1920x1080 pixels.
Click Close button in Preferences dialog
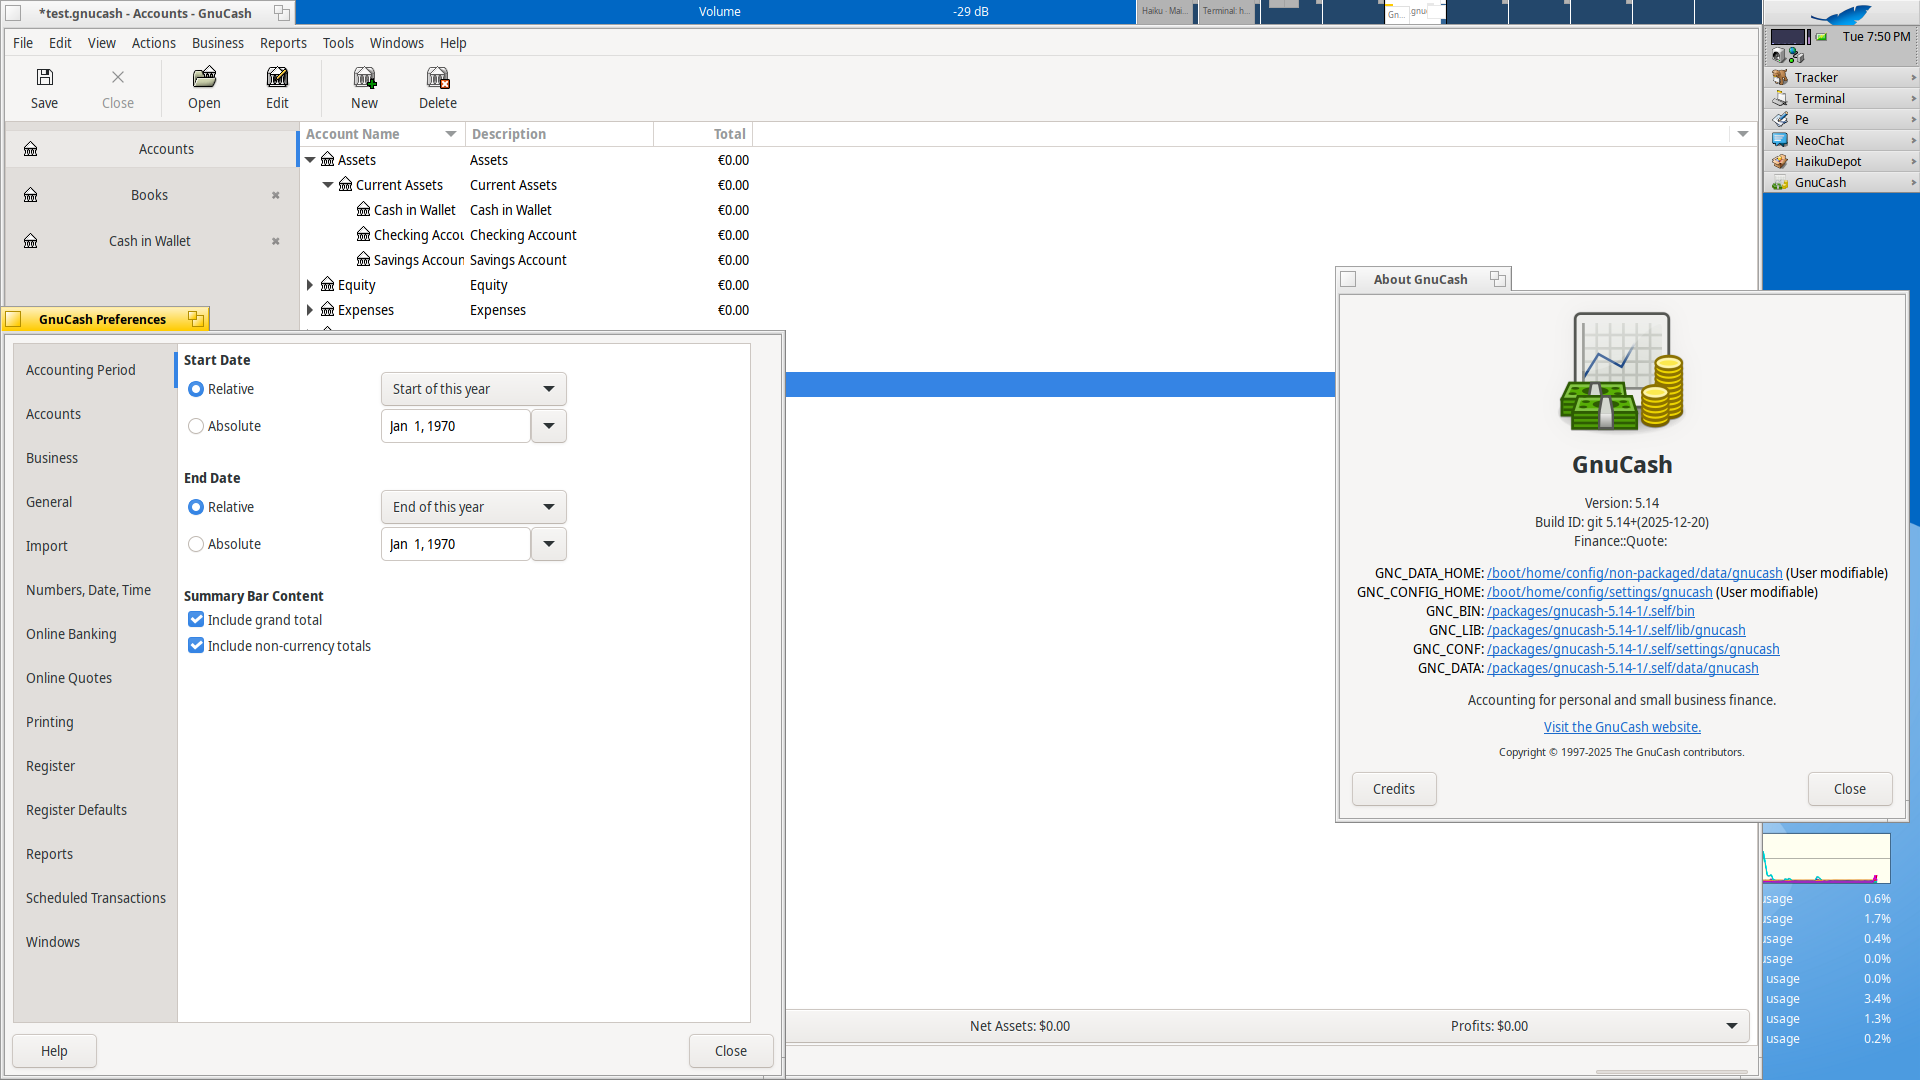click(730, 1051)
